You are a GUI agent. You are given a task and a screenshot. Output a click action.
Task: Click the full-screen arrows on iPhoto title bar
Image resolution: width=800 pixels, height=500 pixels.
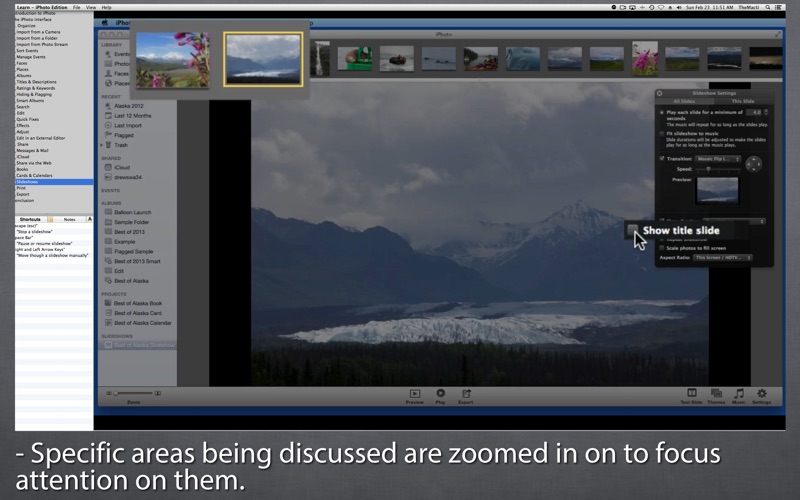[778, 35]
